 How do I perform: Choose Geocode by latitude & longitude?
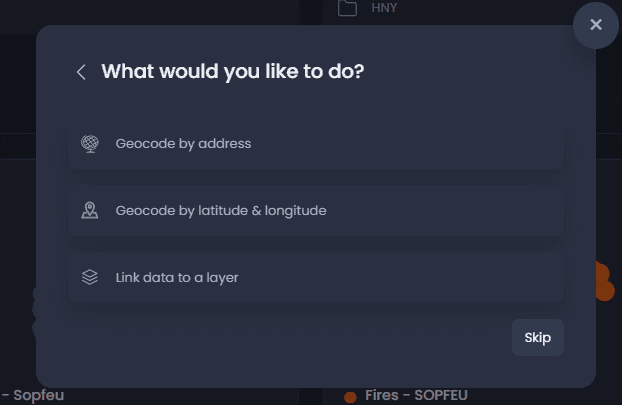(x=316, y=211)
